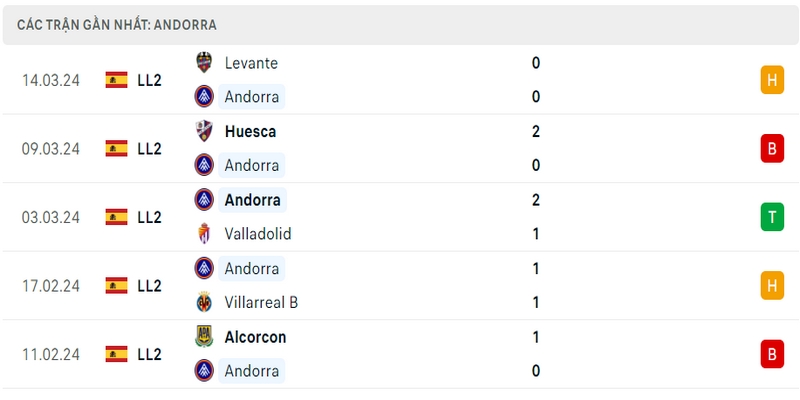The width and height of the screenshot is (800, 400).
Task: Click red B badge for Alcorcon match
Action: 772,354
